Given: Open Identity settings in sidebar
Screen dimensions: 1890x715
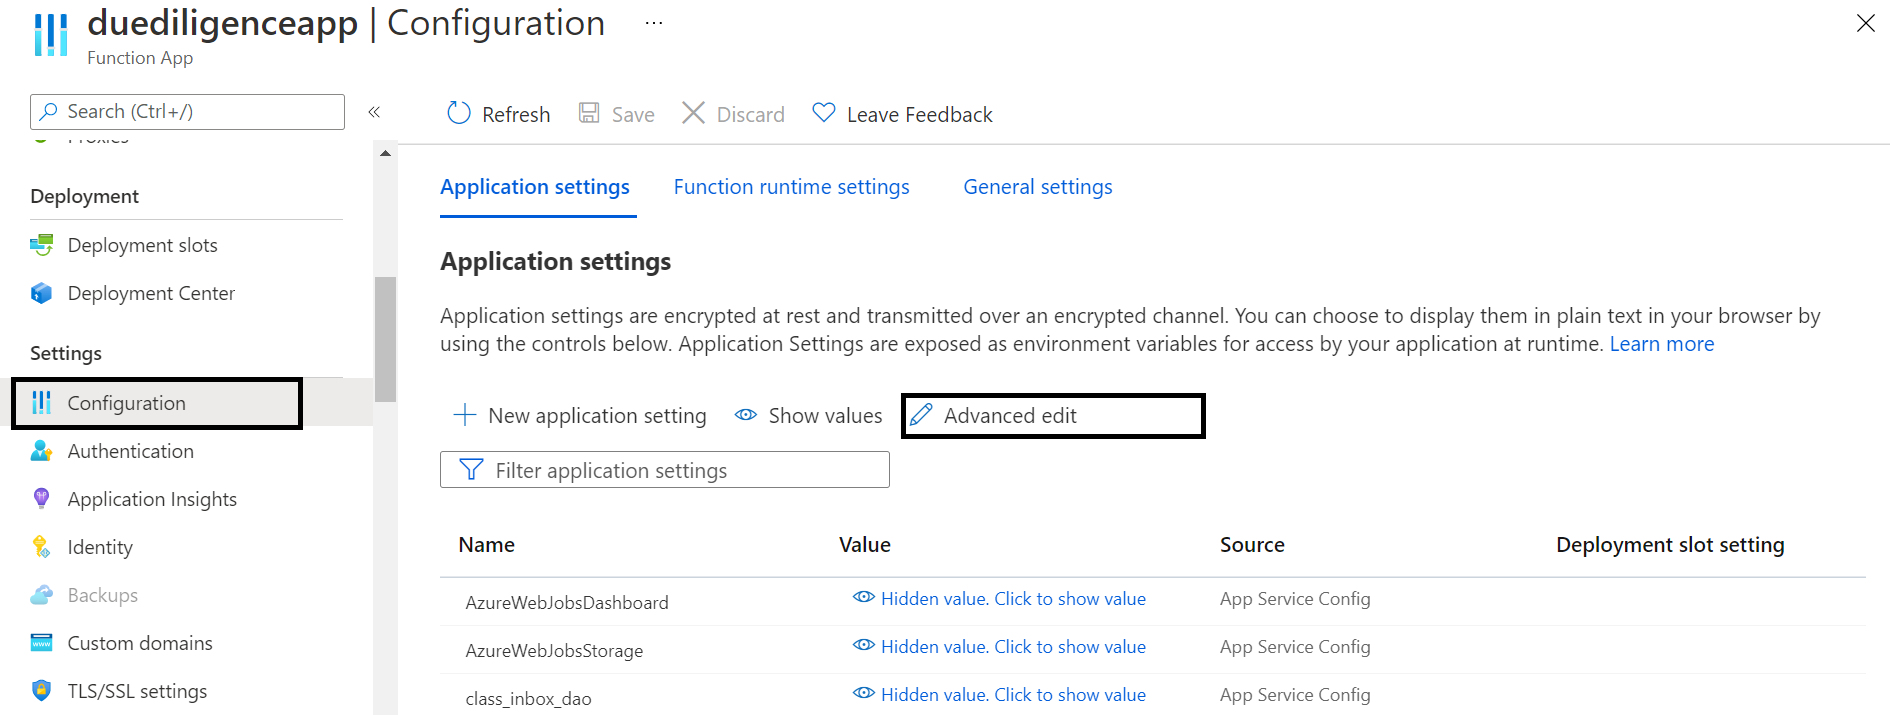Looking at the screenshot, I should pyautogui.click(x=100, y=547).
